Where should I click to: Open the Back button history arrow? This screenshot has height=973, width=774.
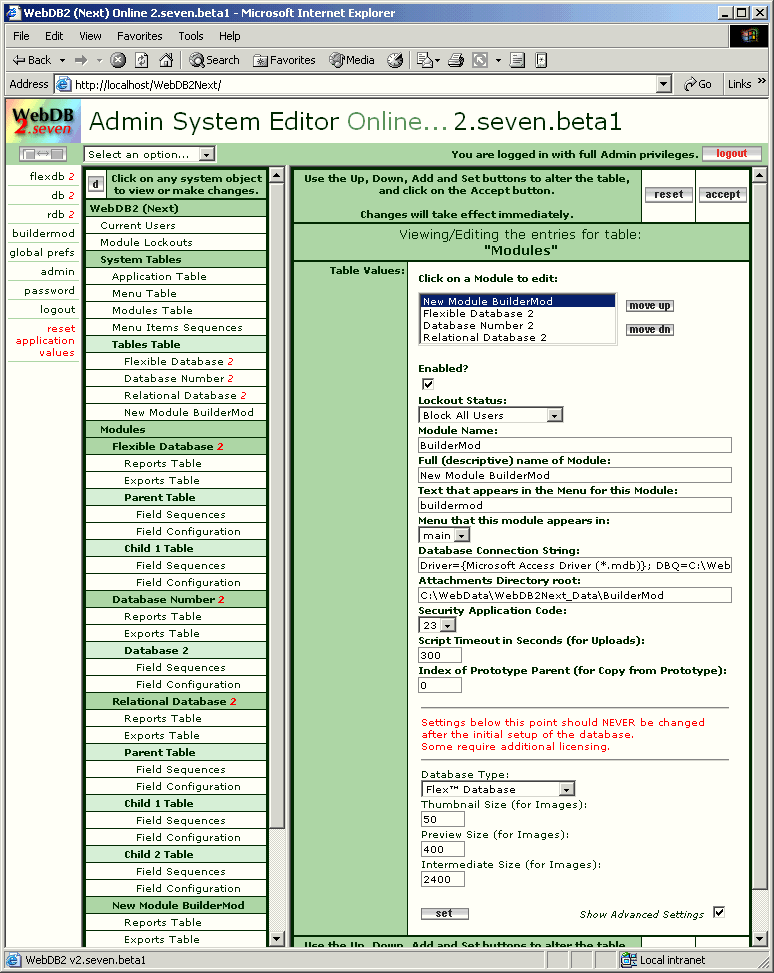[62, 60]
